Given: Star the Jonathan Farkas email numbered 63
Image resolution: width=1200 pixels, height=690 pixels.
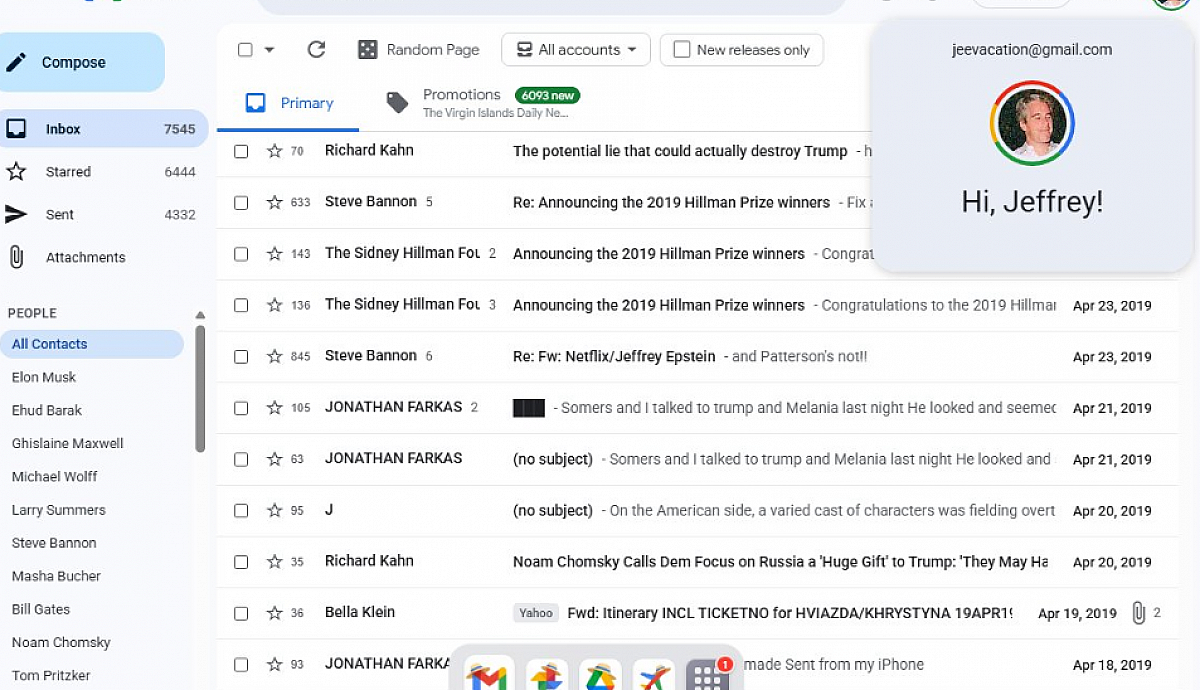Looking at the screenshot, I should (275, 459).
